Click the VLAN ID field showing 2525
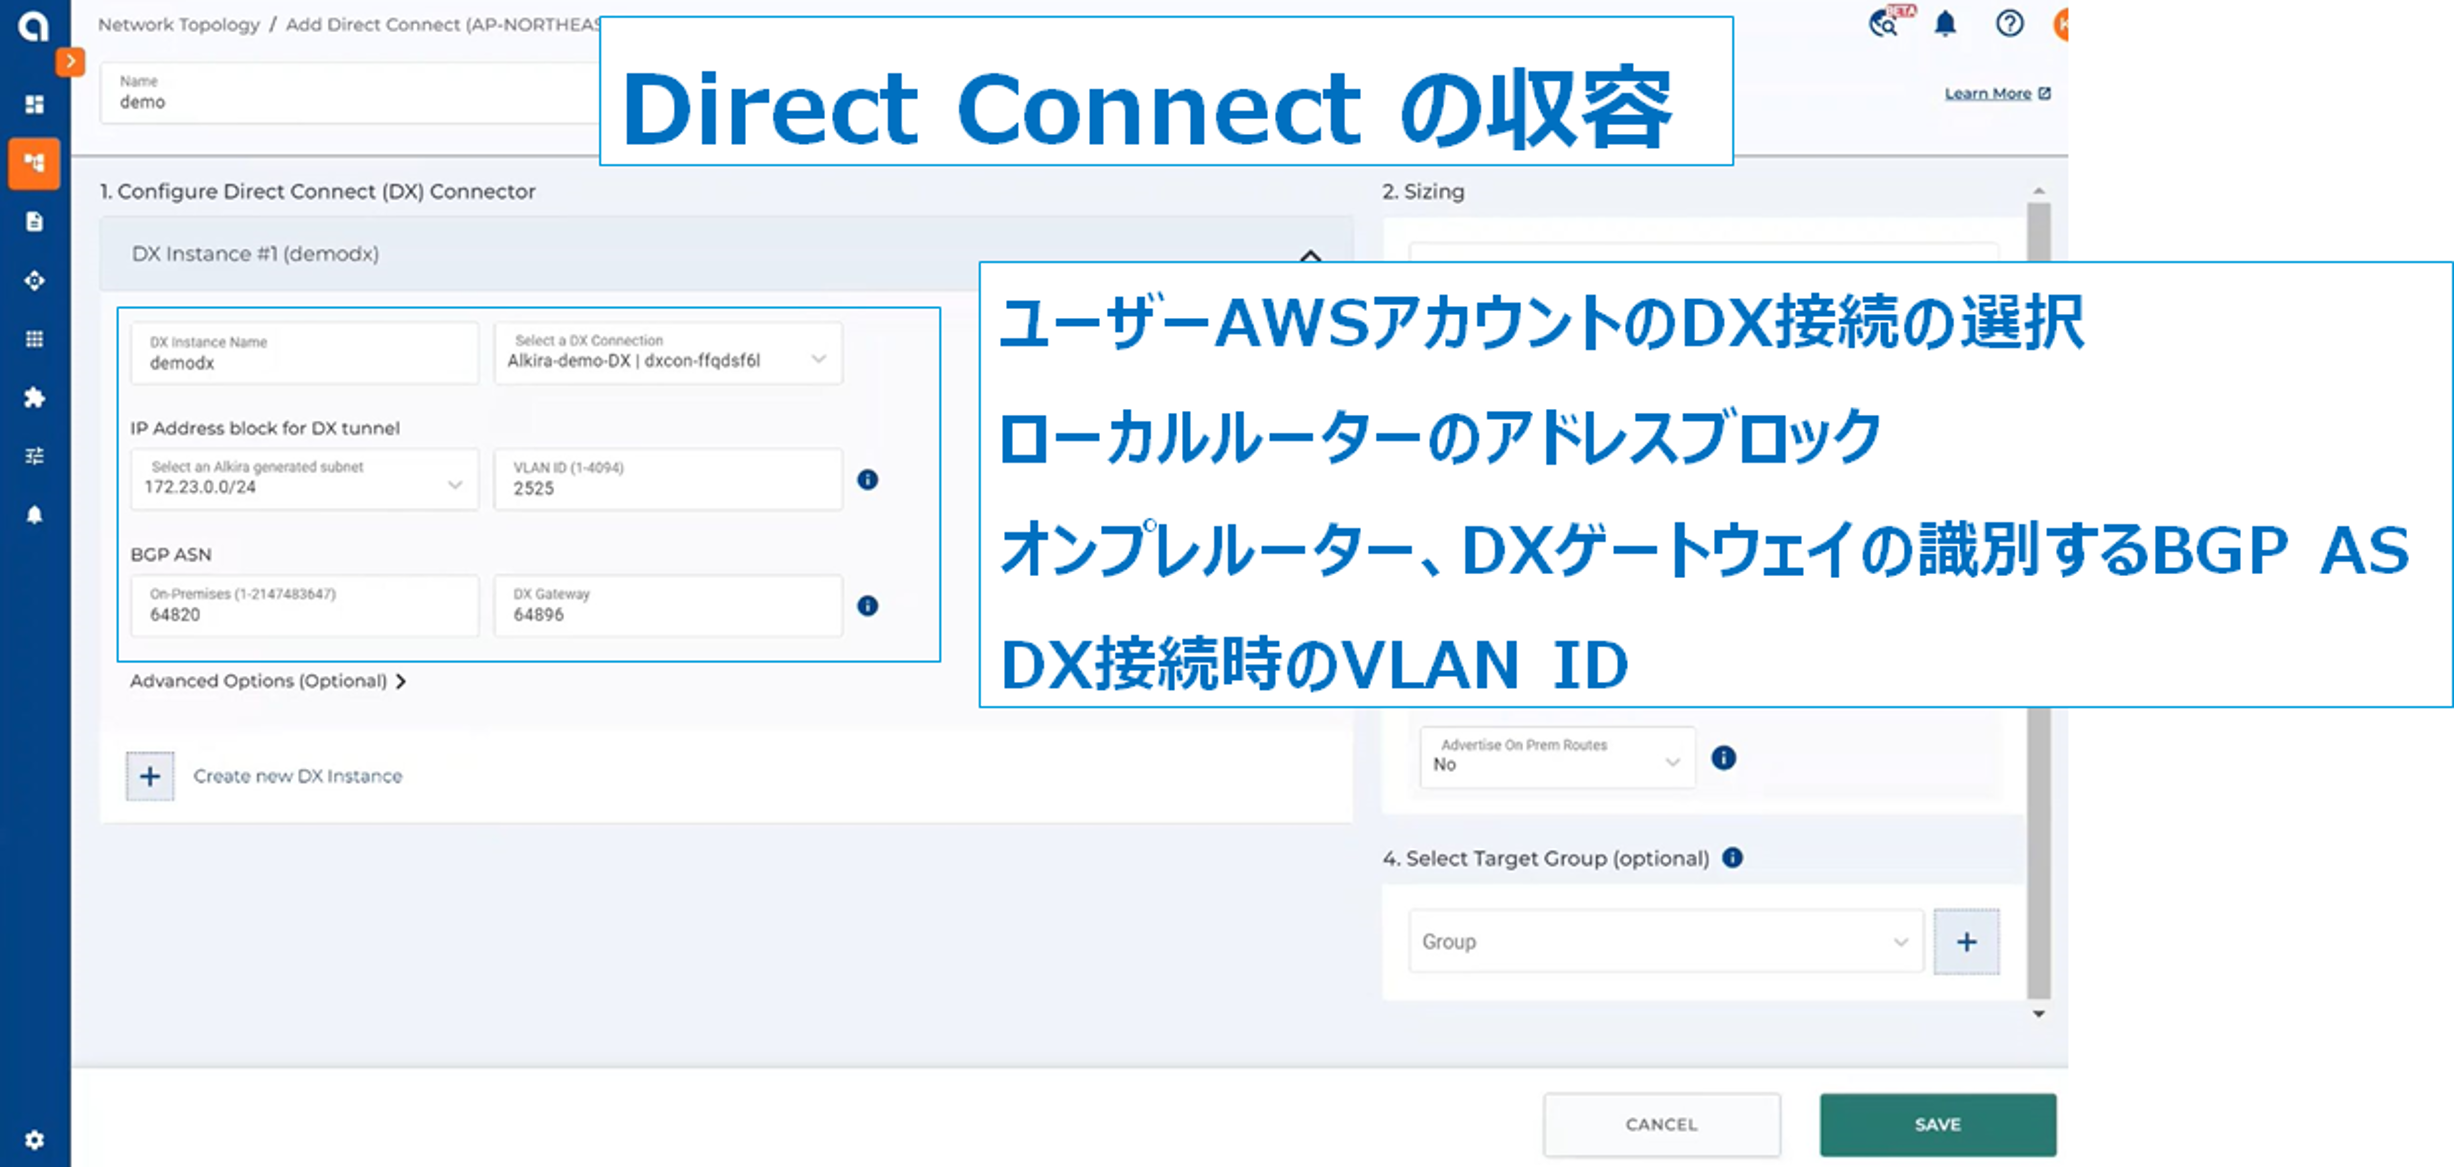The height and width of the screenshot is (1167, 2454). 668,480
